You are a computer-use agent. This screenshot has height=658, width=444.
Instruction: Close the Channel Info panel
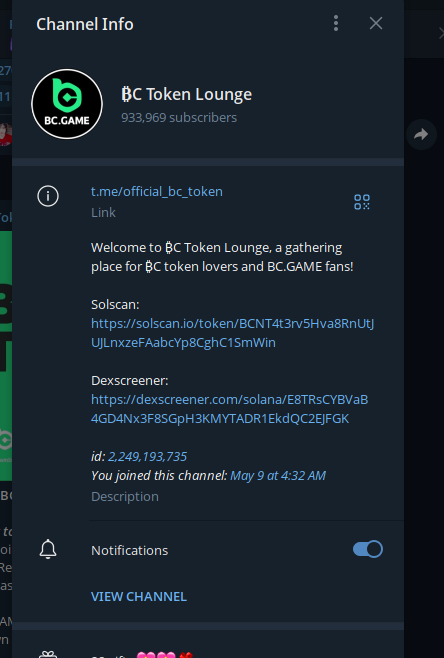click(x=376, y=24)
